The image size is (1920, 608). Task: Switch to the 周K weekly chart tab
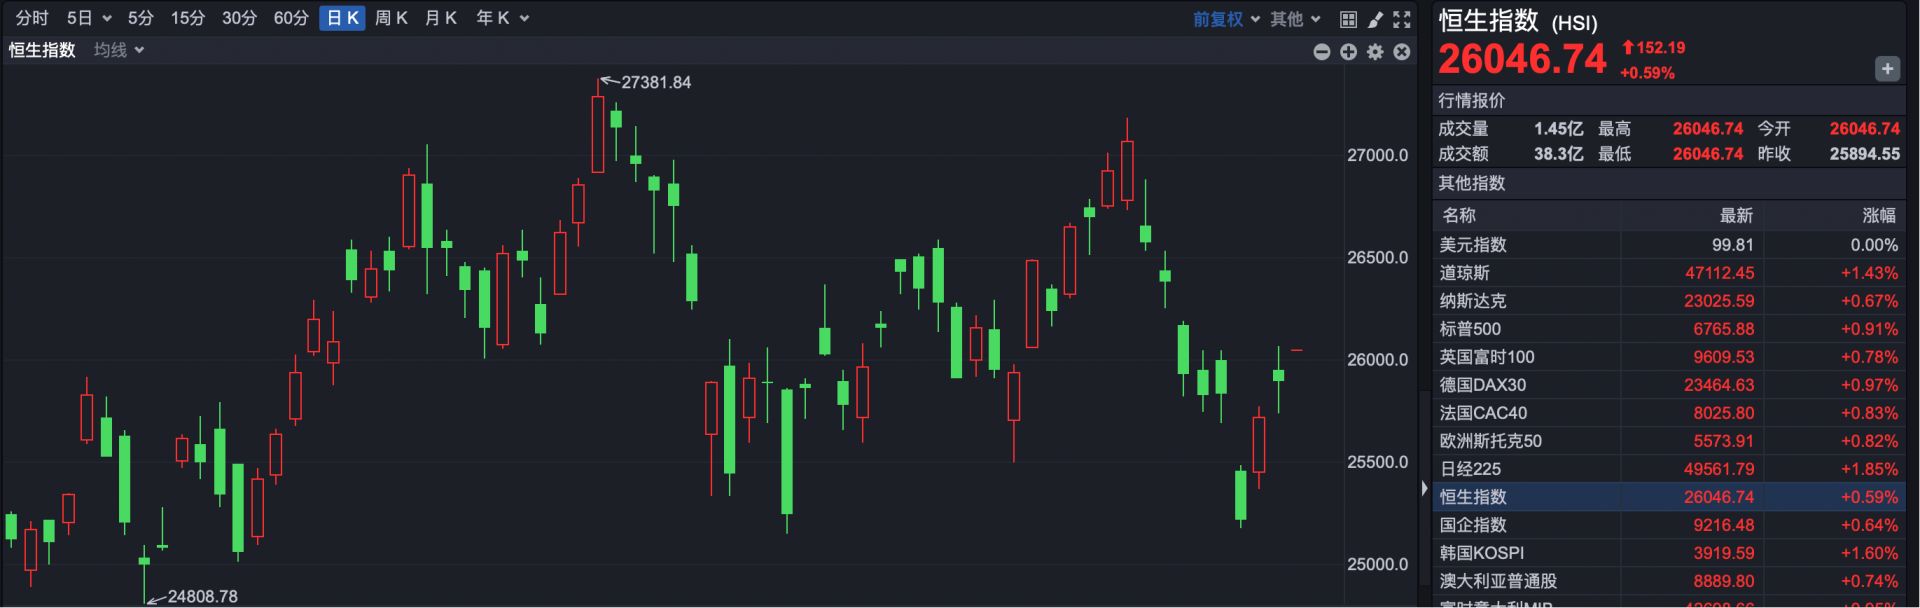[x=391, y=18]
